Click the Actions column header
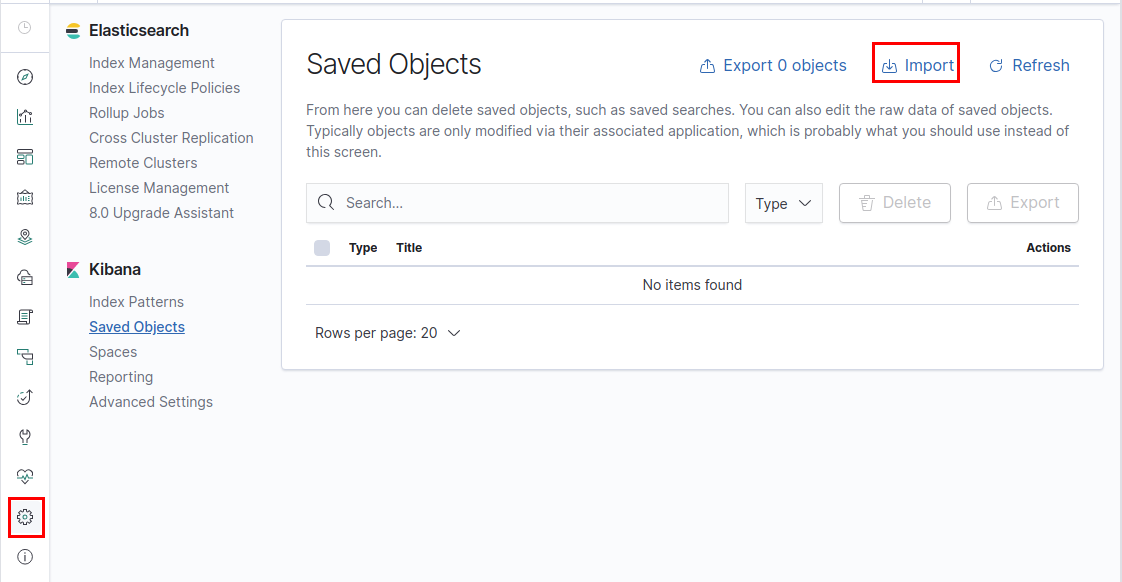 (x=1048, y=248)
